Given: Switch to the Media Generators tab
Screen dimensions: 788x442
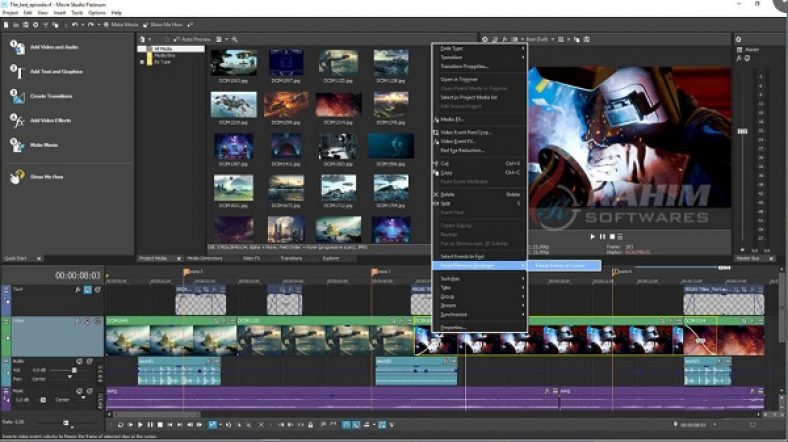Looking at the screenshot, I should click(205, 257).
